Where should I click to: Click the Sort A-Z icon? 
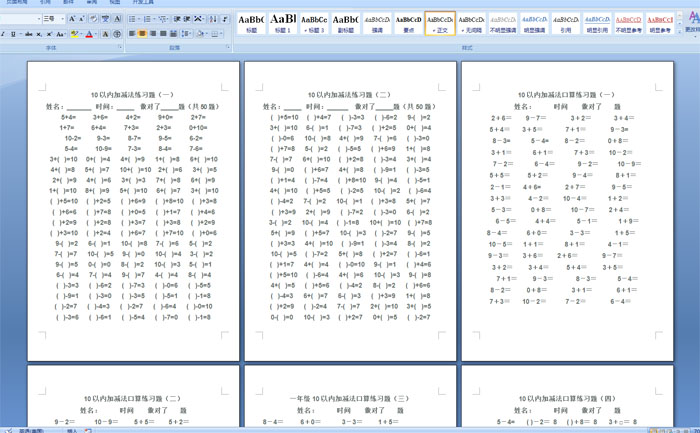pyautogui.click(x=213, y=19)
